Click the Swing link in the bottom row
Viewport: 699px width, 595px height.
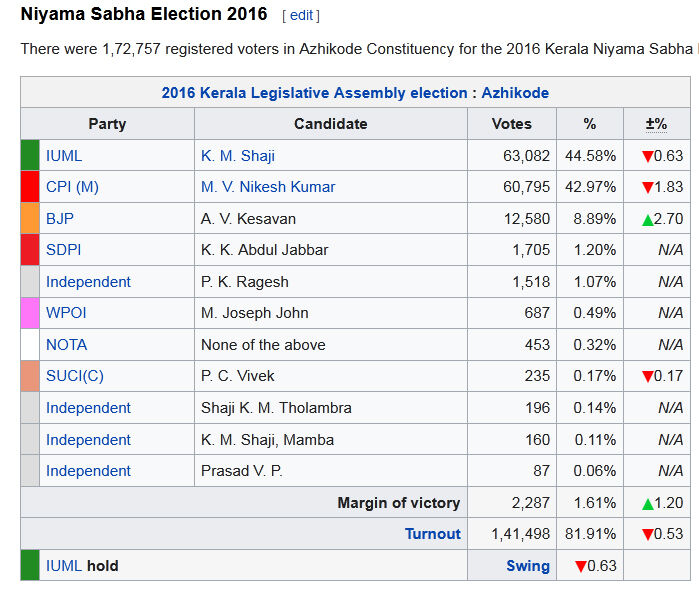pos(528,566)
